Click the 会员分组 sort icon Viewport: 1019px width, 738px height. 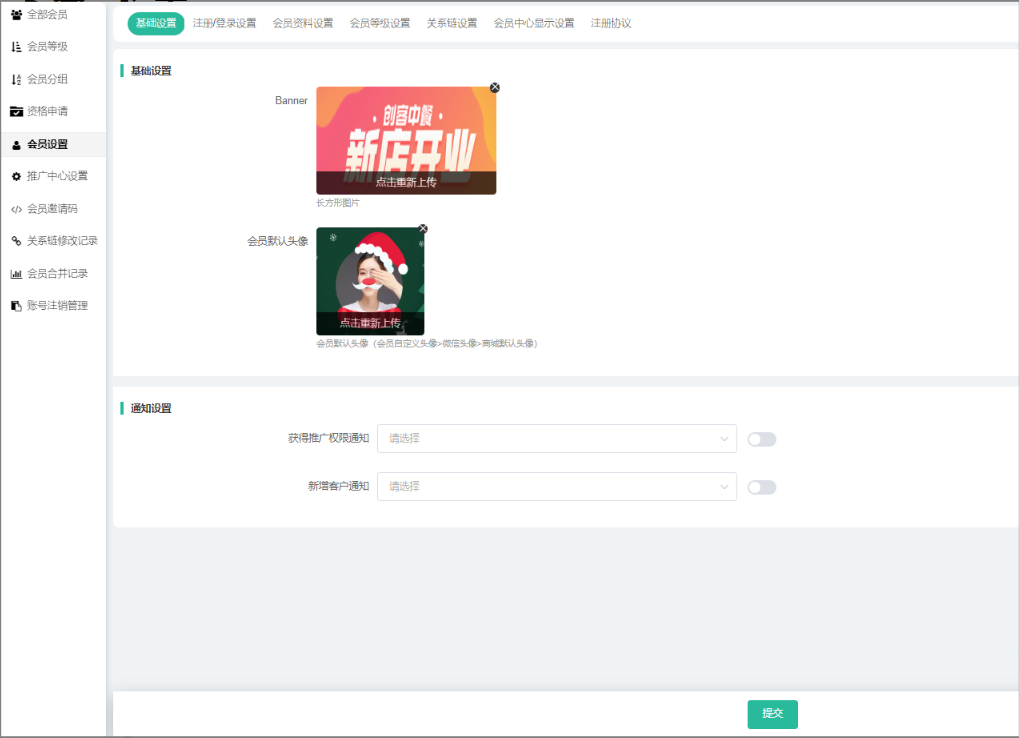coord(16,79)
